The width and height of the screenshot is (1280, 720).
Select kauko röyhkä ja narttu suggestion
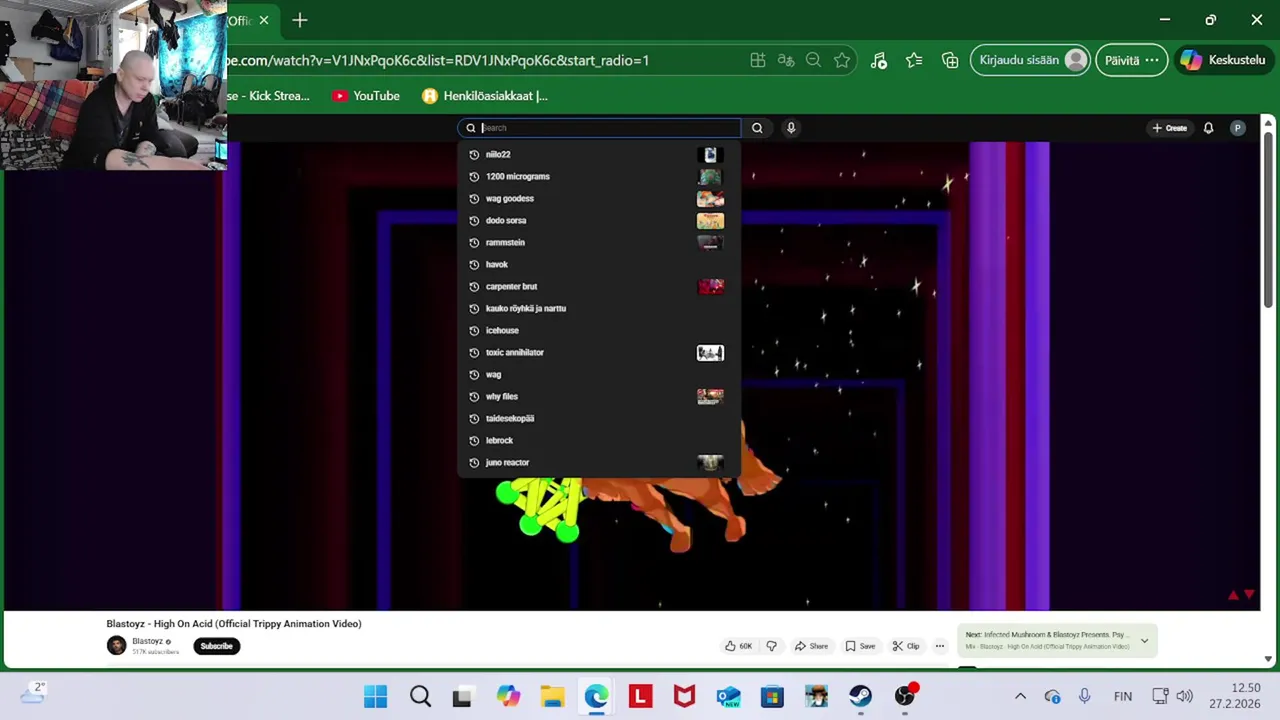click(599, 309)
